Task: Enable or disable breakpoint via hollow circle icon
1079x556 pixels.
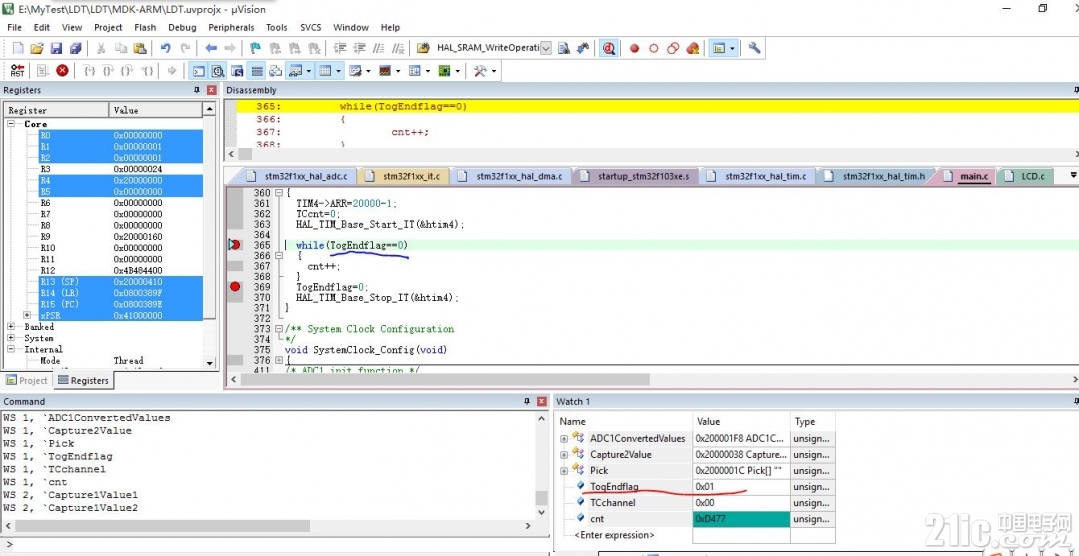Action: tap(654, 48)
